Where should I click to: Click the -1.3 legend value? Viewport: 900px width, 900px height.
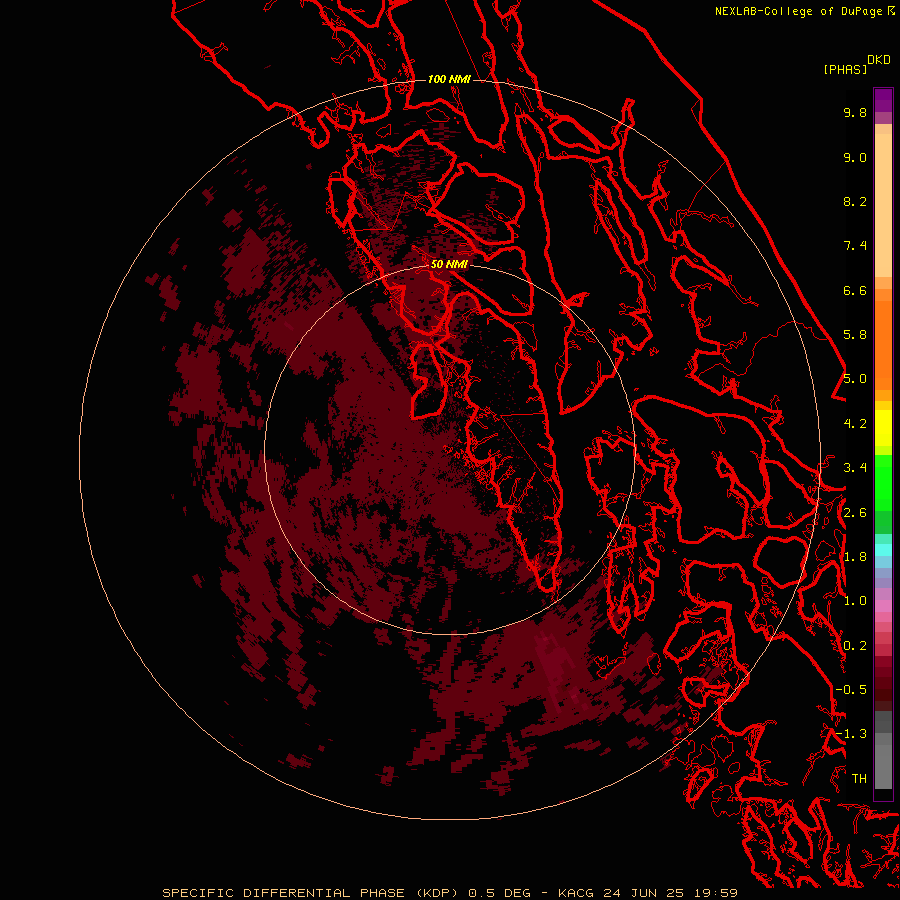(851, 734)
